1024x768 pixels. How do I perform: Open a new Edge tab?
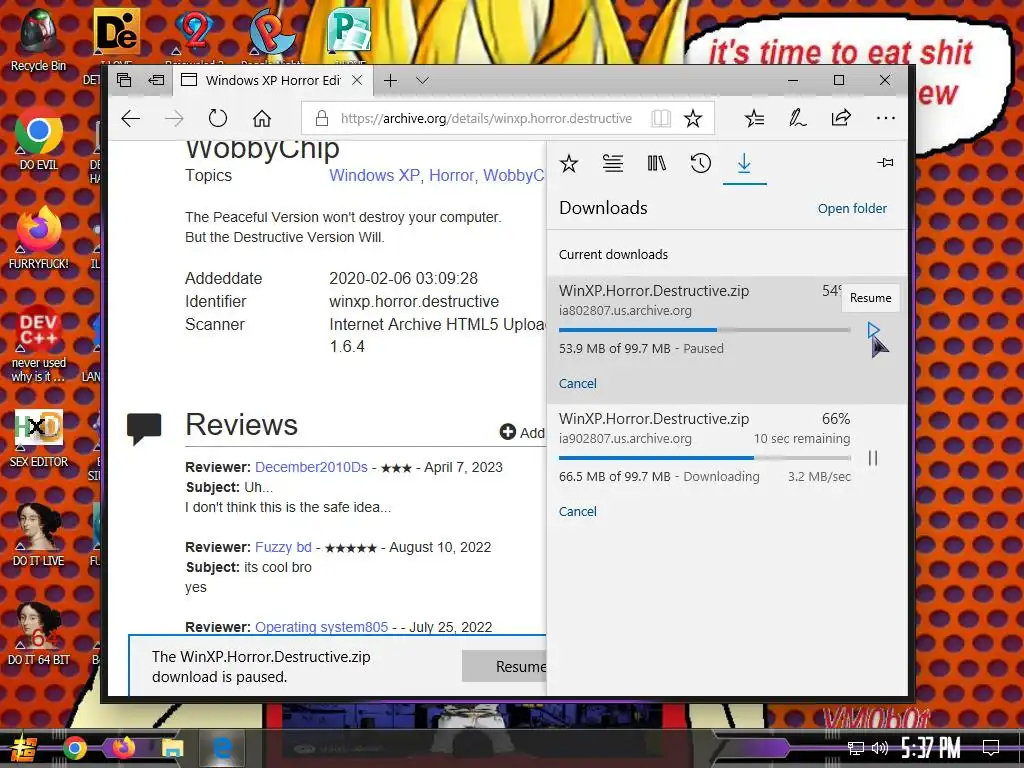[391, 80]
